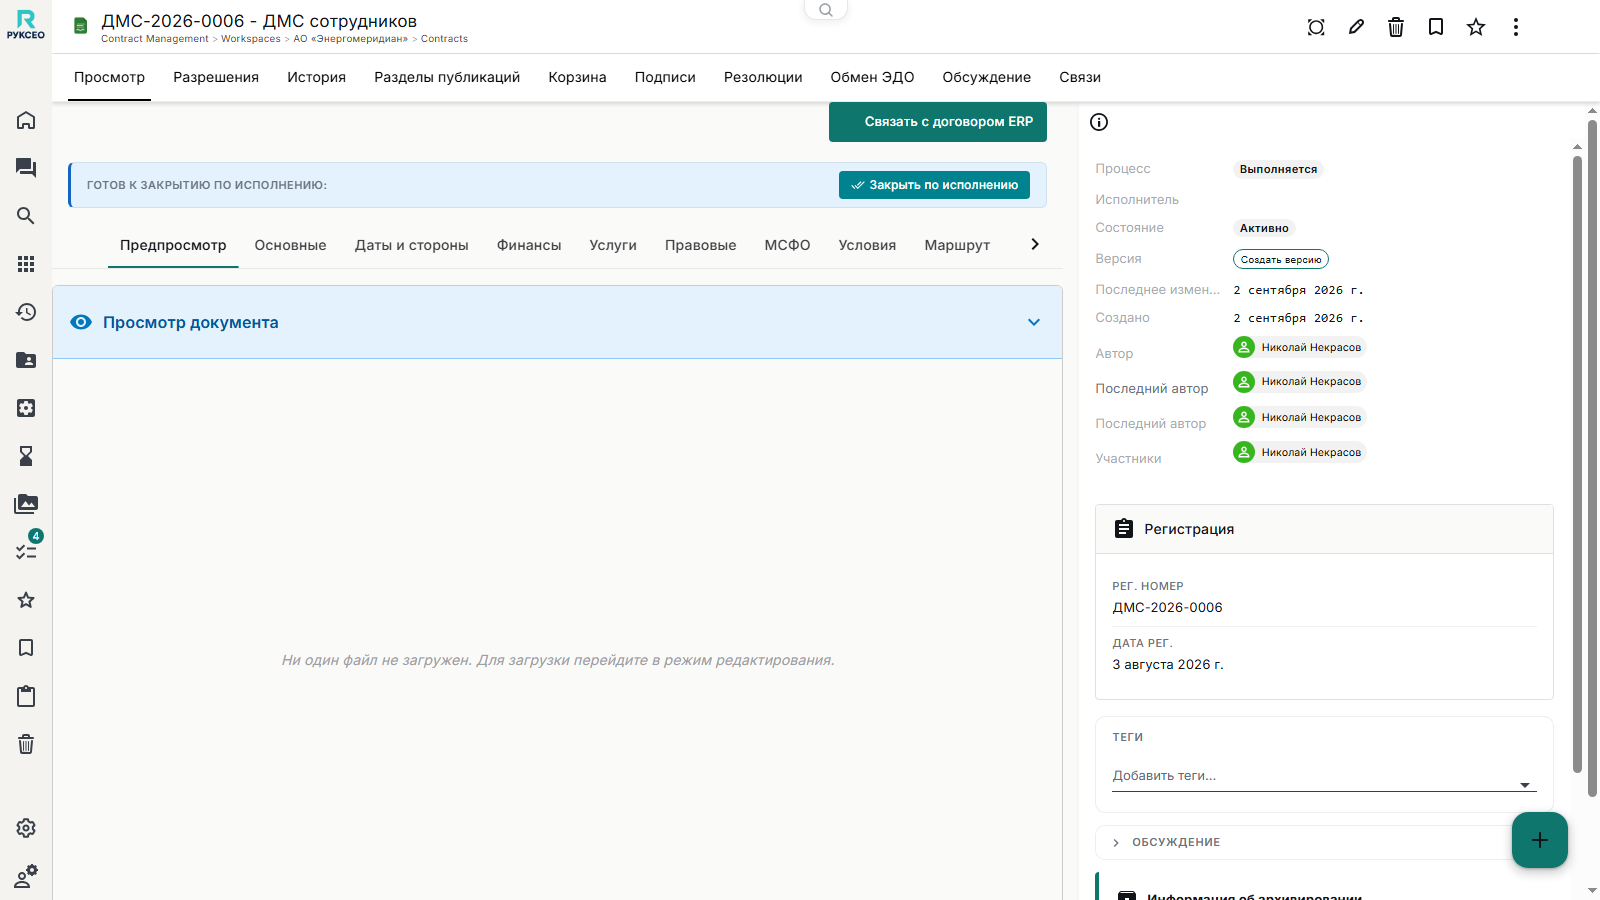Open the Обмен ЭДО tab
The image size is (1600, 900).
872,77
